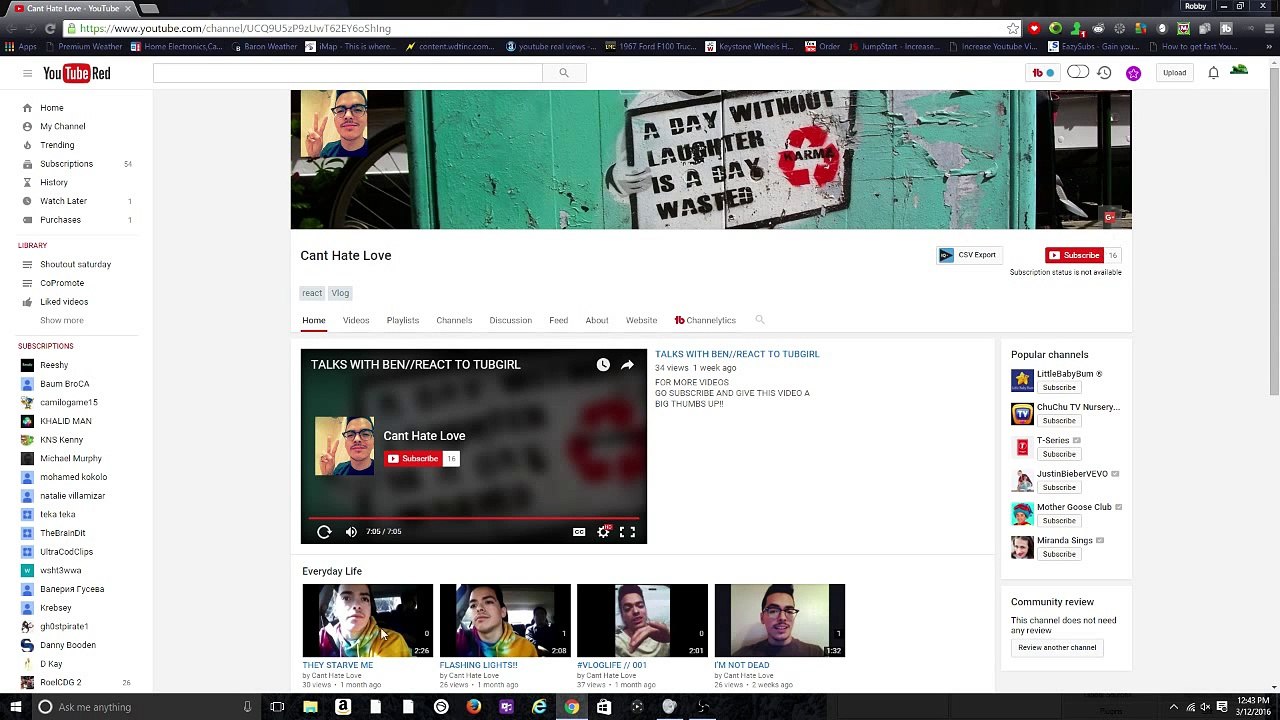The width and height of the screenshot is (1280, 720).
Task: Click Watch Later clock on player
Action: [603, 365]
